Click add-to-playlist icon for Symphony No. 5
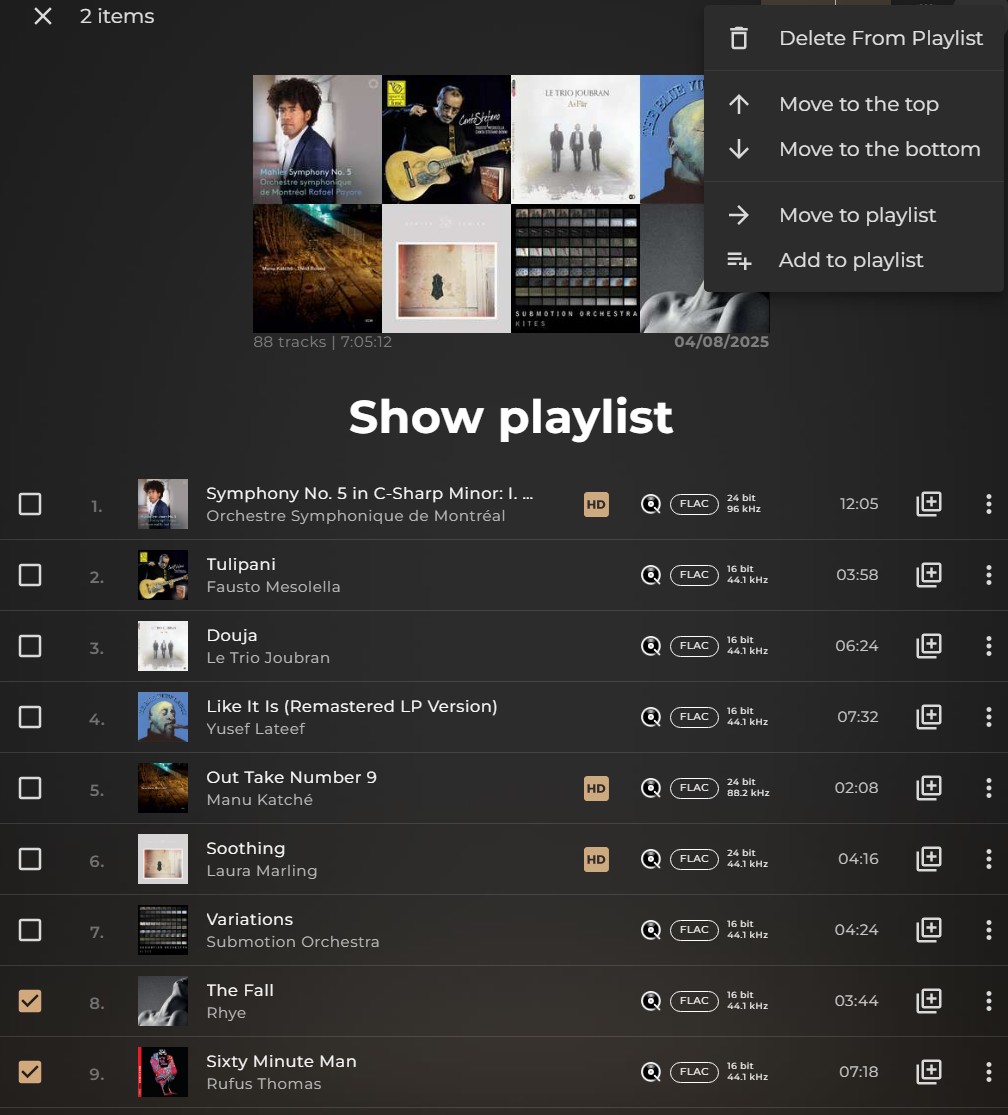 [929, 504]
